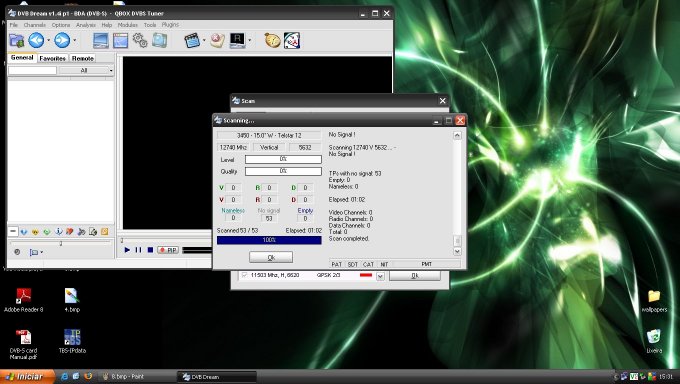This screenshot has height=384, width=680.
Task: Click the red dot PIP record button
Action: tap(168, 250)
